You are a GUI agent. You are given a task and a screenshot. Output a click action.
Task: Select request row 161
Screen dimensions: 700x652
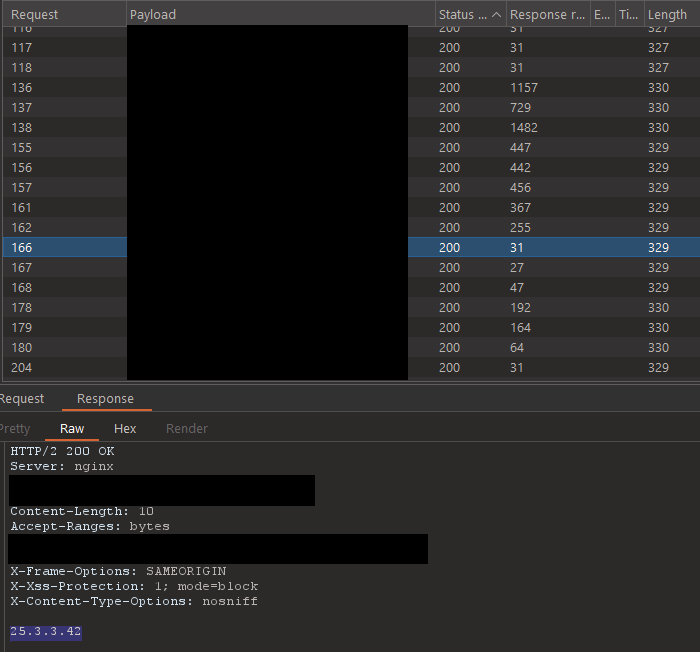tap(351, 207)
